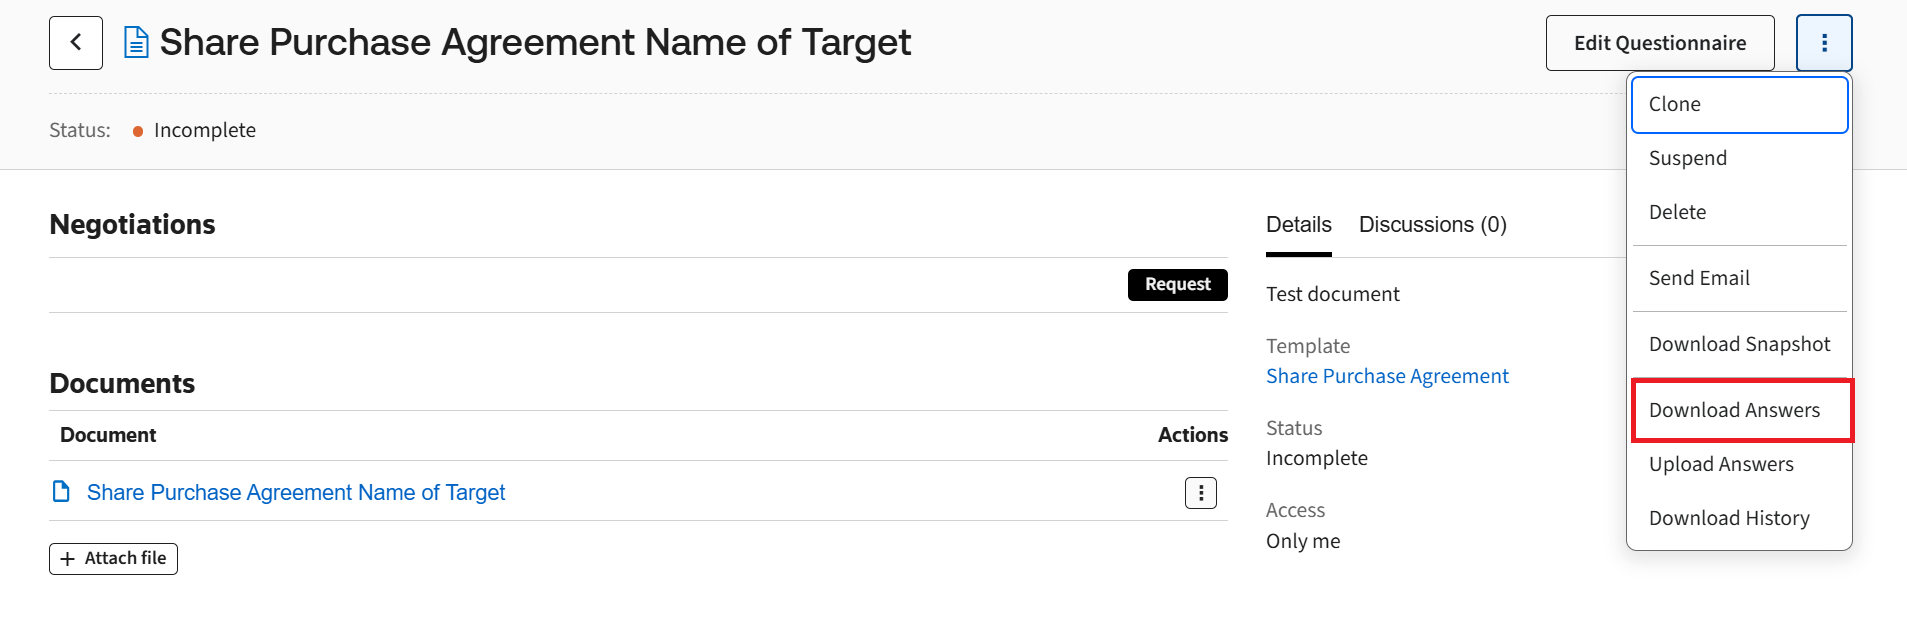Click the Edit Questionnaire button
The height and width of the screenshot is (623, 1907).
coord(1659,43)
